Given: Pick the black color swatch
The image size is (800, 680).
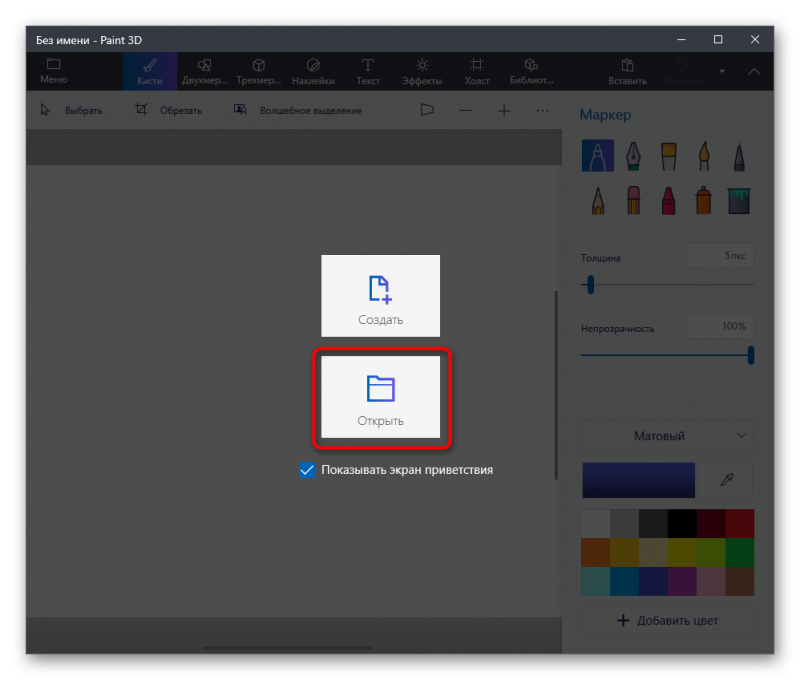Looking at the screenshot, I should coord(682,523).
